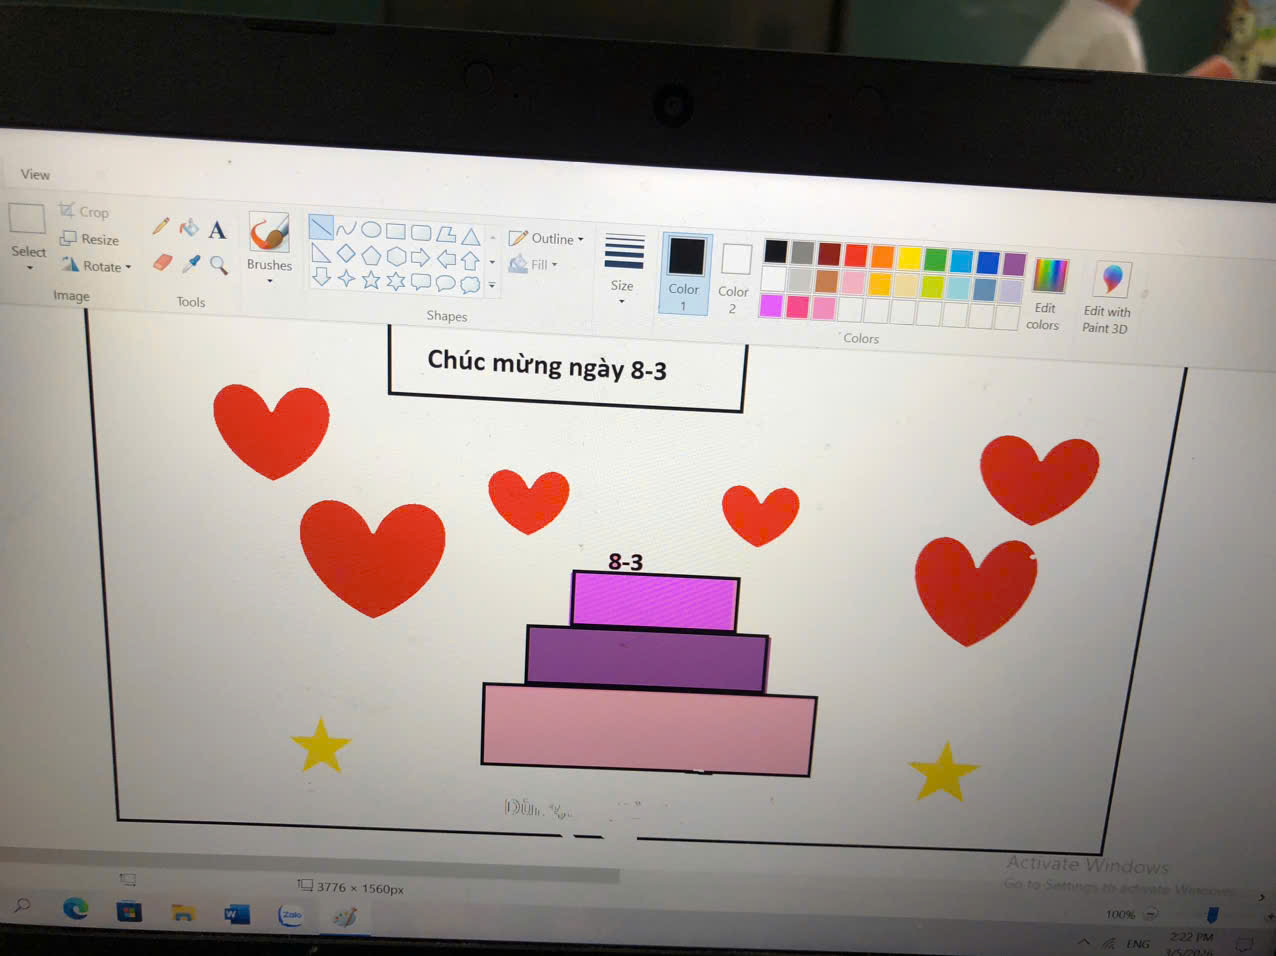This screenshot has height=956, width=1276.
Task: Choose the Triangle shape in Shapes gallery
Action: coord(471,237)
